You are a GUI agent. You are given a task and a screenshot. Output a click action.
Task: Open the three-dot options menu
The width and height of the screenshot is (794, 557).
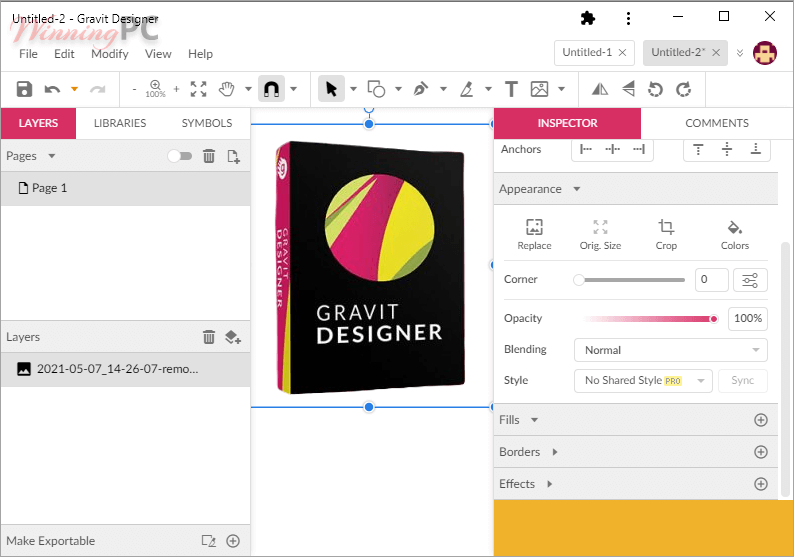628,18
